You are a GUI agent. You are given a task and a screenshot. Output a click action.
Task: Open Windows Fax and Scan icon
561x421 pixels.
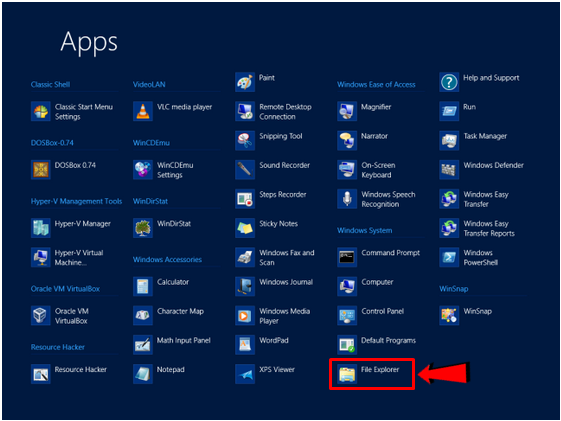(245, 257)
